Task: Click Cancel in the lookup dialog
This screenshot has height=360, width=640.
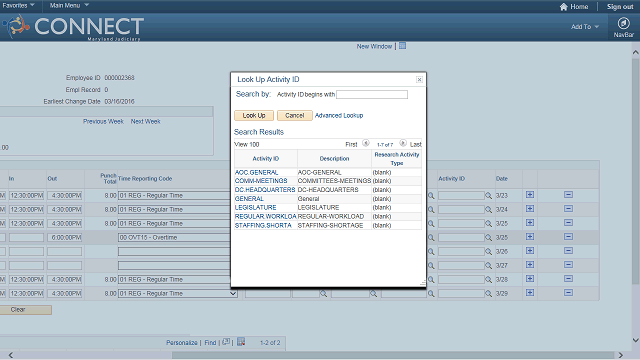Action: tap(295, 116)
